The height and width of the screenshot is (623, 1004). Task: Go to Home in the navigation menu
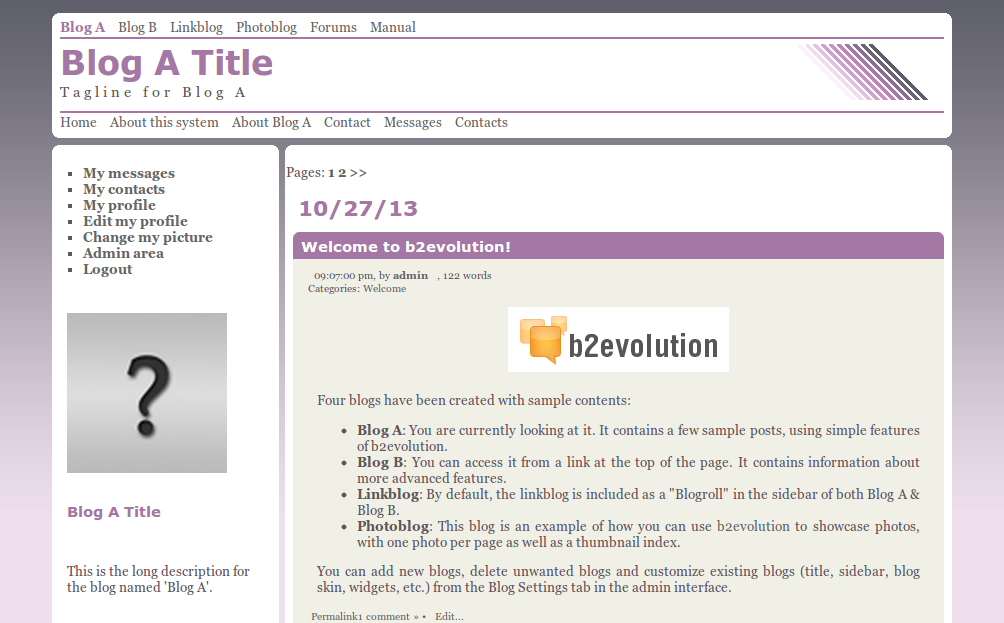[x=78, y=122]
